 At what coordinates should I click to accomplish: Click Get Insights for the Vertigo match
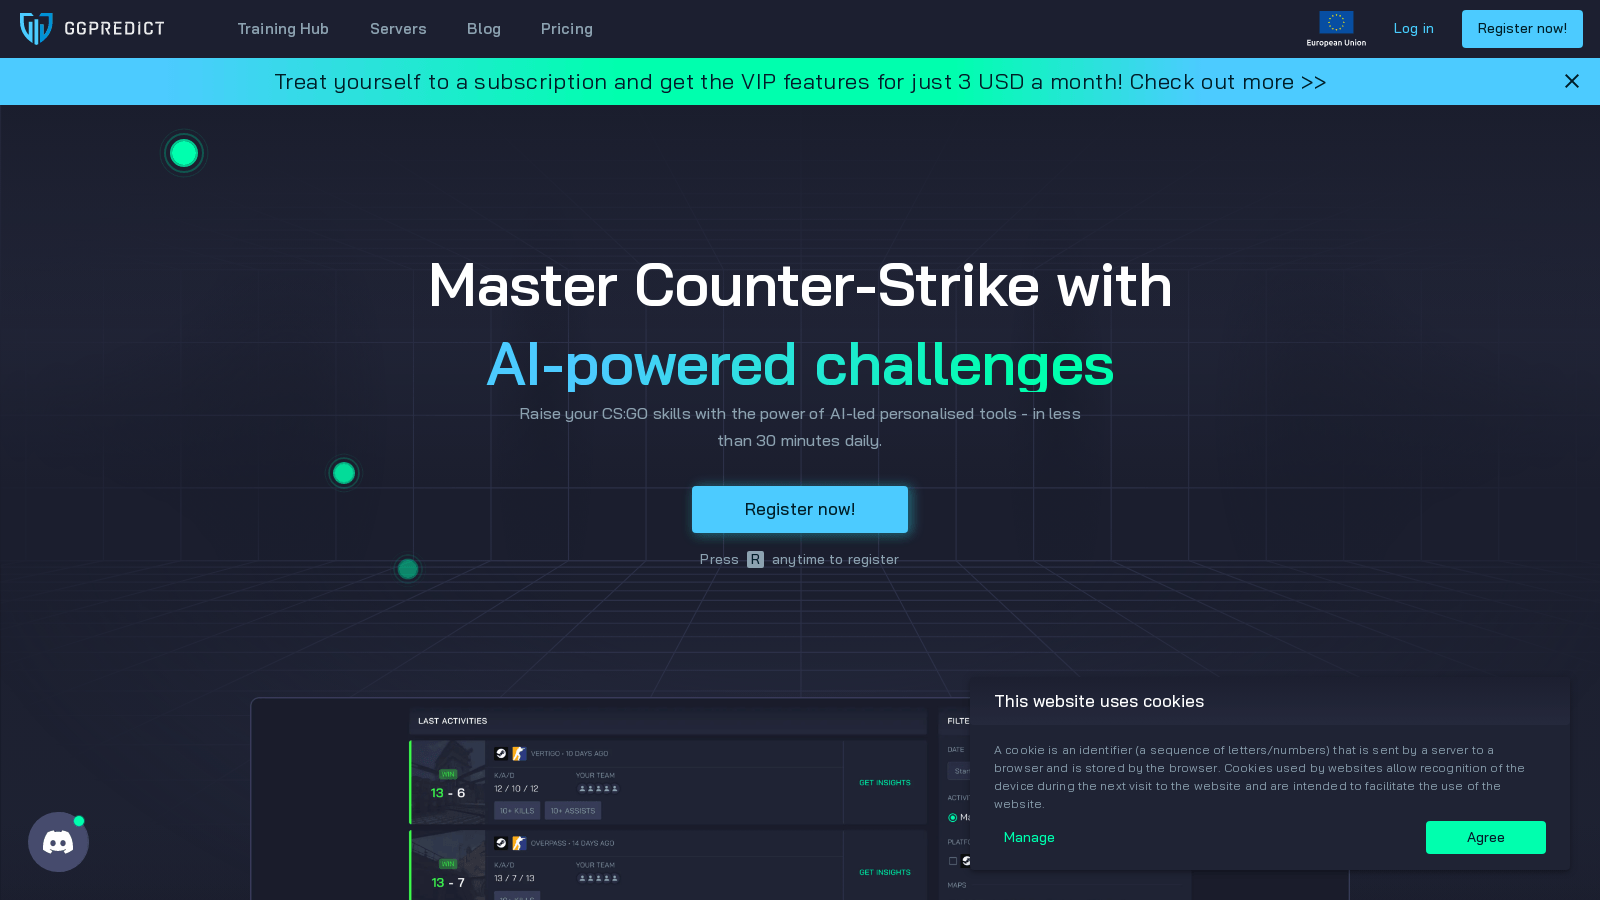[x=885, y=783]
